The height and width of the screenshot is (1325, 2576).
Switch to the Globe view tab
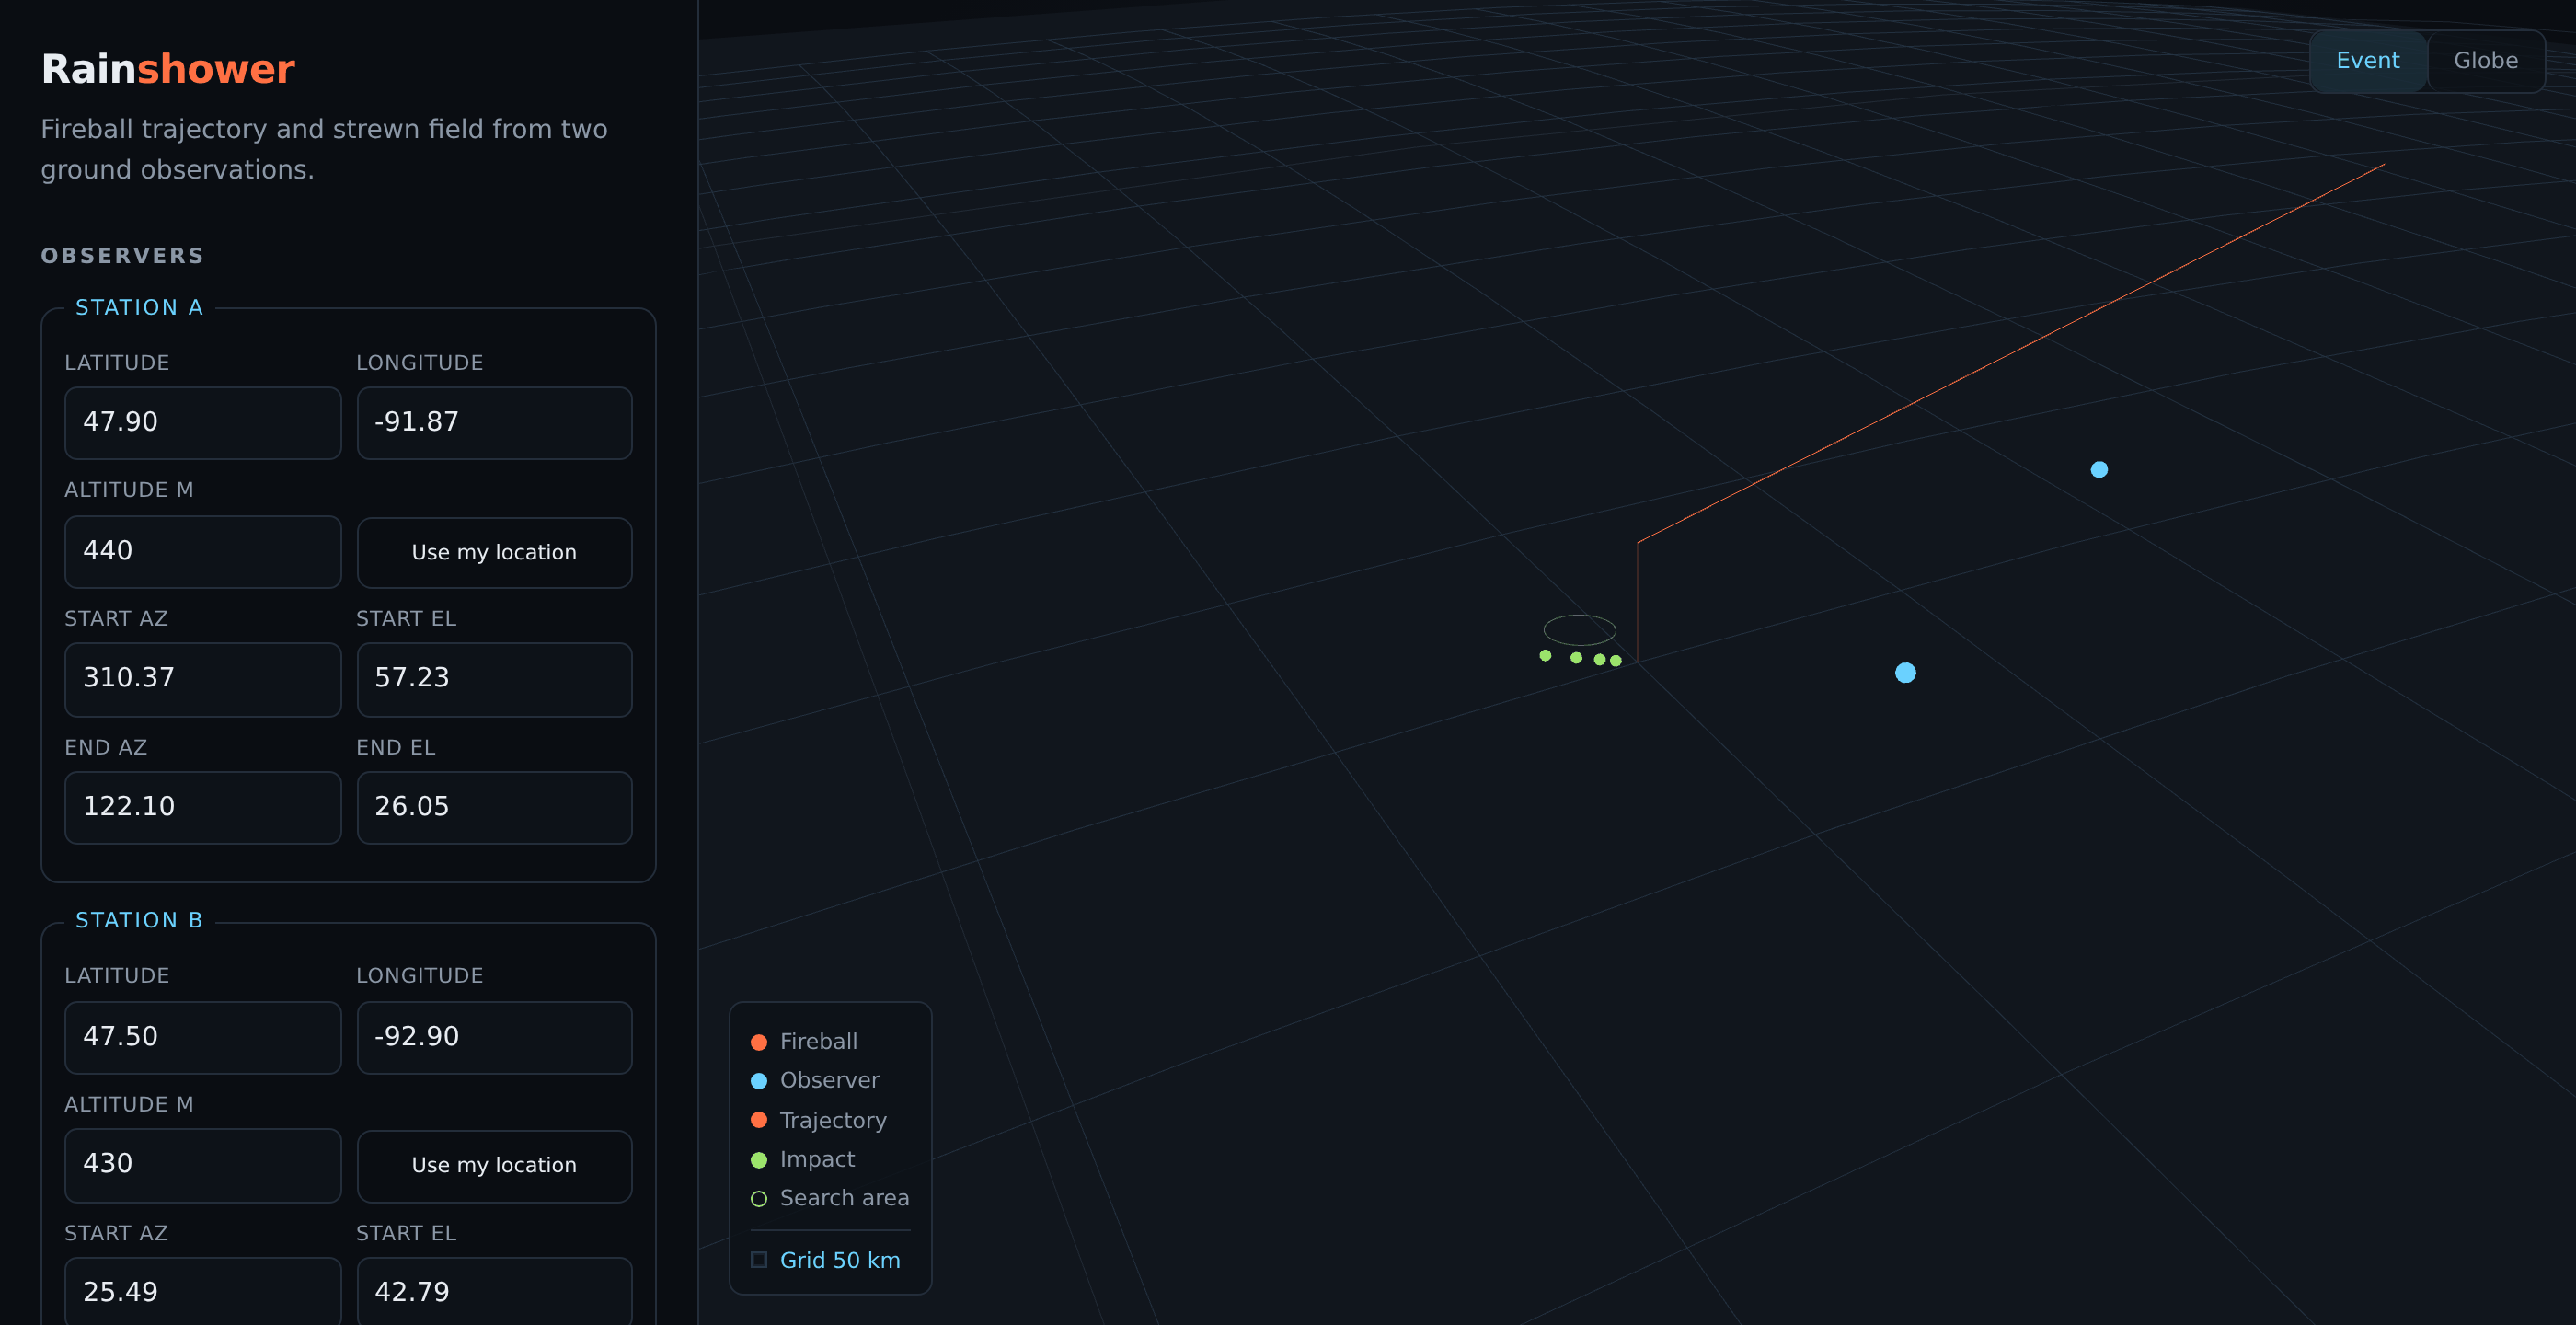pyautogui.click(x=2485, y=61)
